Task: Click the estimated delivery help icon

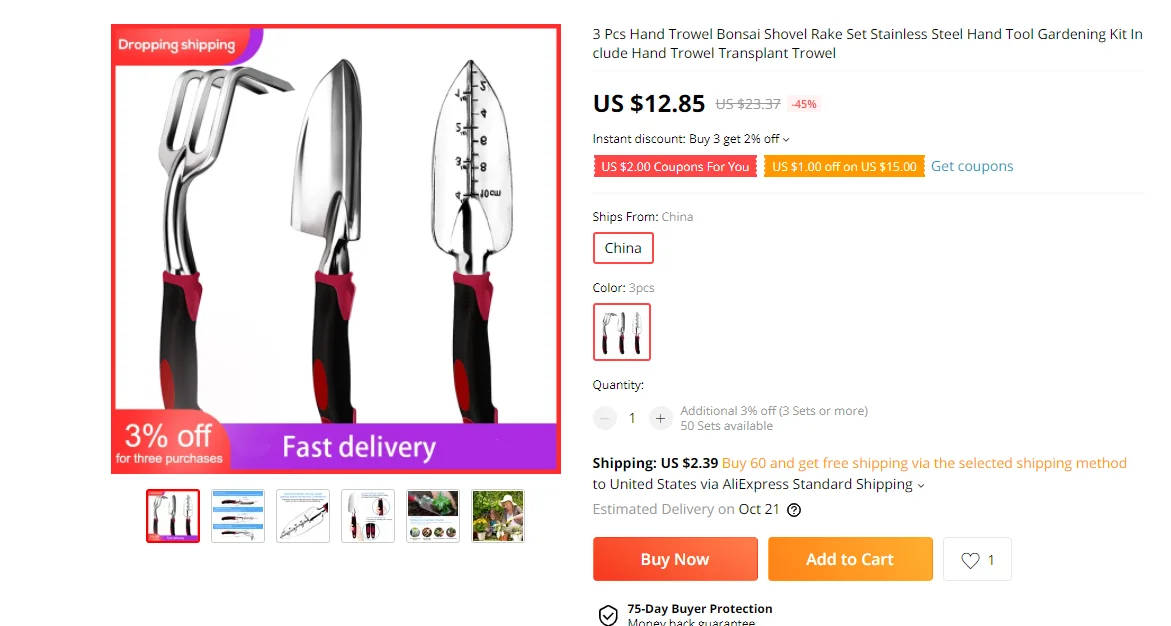Action: pyautogui.click(x=794, y=510)
